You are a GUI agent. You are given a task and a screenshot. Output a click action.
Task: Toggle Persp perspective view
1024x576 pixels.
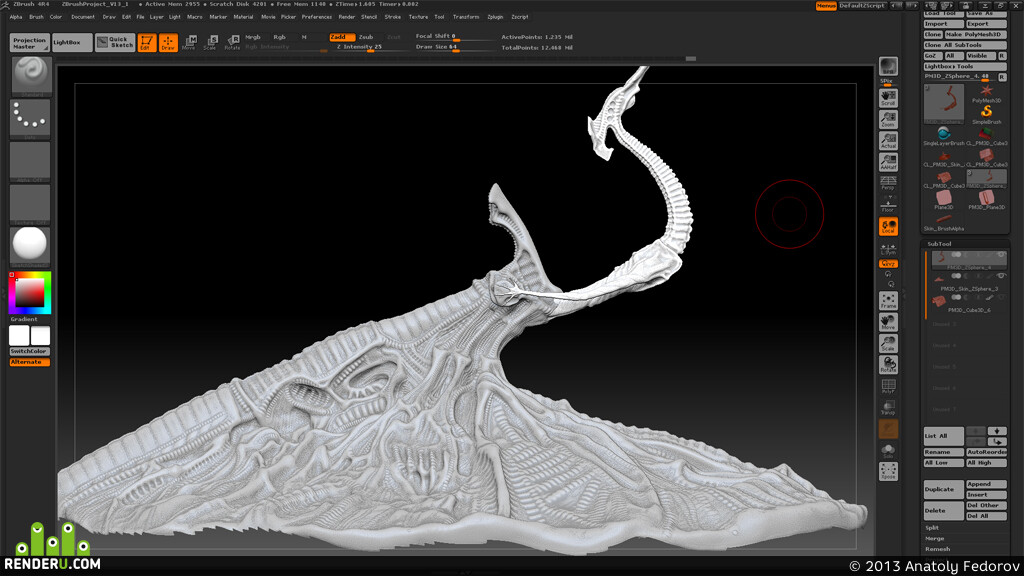tap(888, 183)
